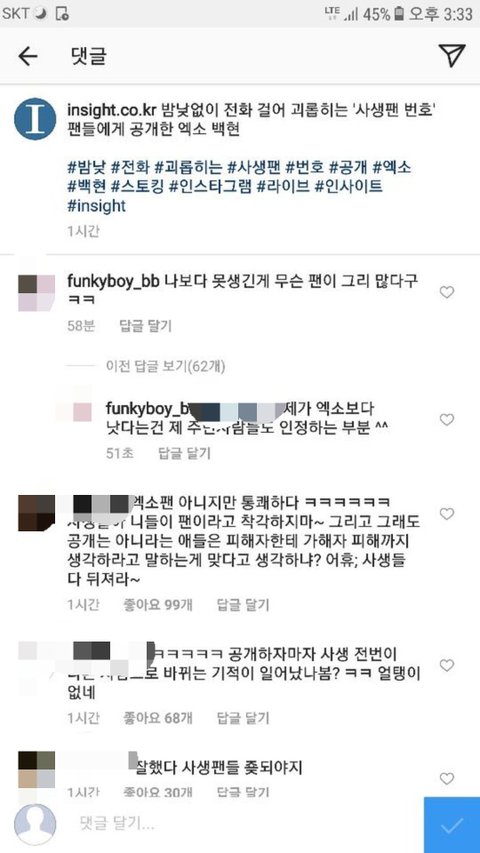This screenshot has height=853, width=480.
Task: Open direct message paper-plane icon
Action: coord(452,55)
